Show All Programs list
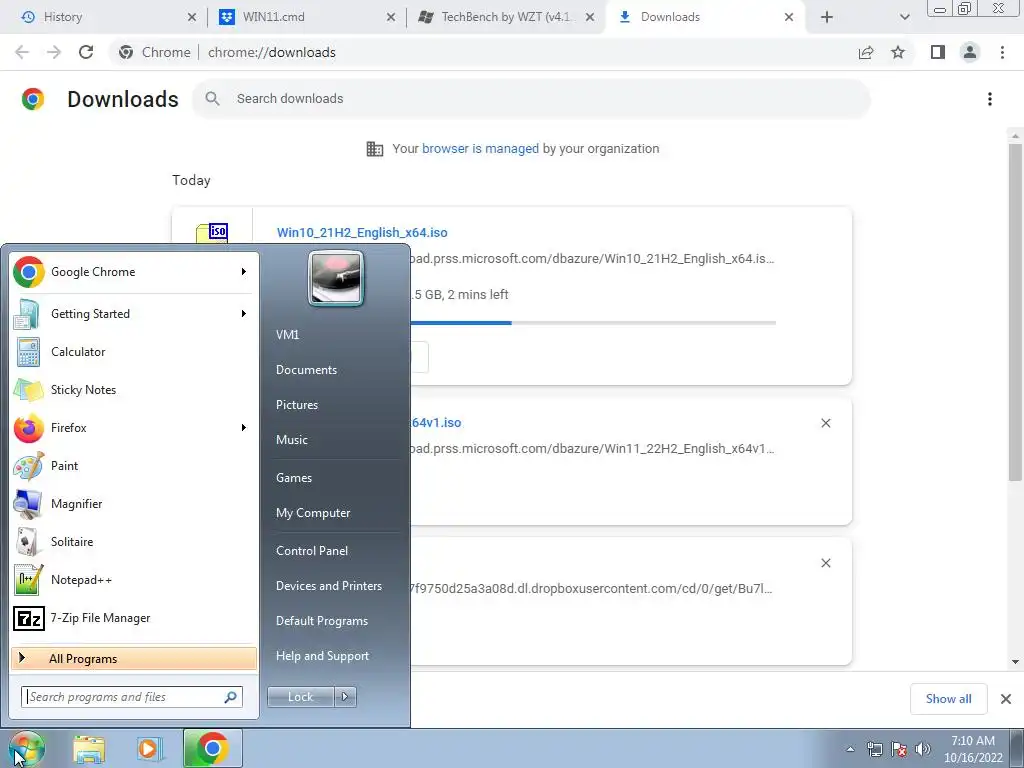The image size is (1024, 768). click(134, 658)
